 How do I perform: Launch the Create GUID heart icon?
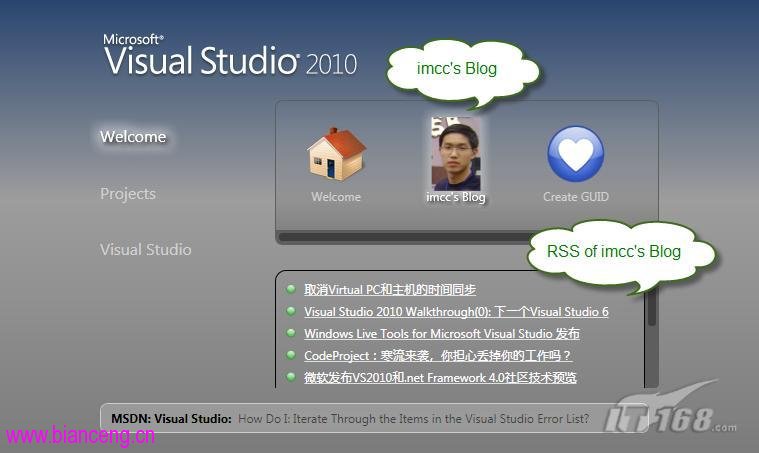click(576, 154)
